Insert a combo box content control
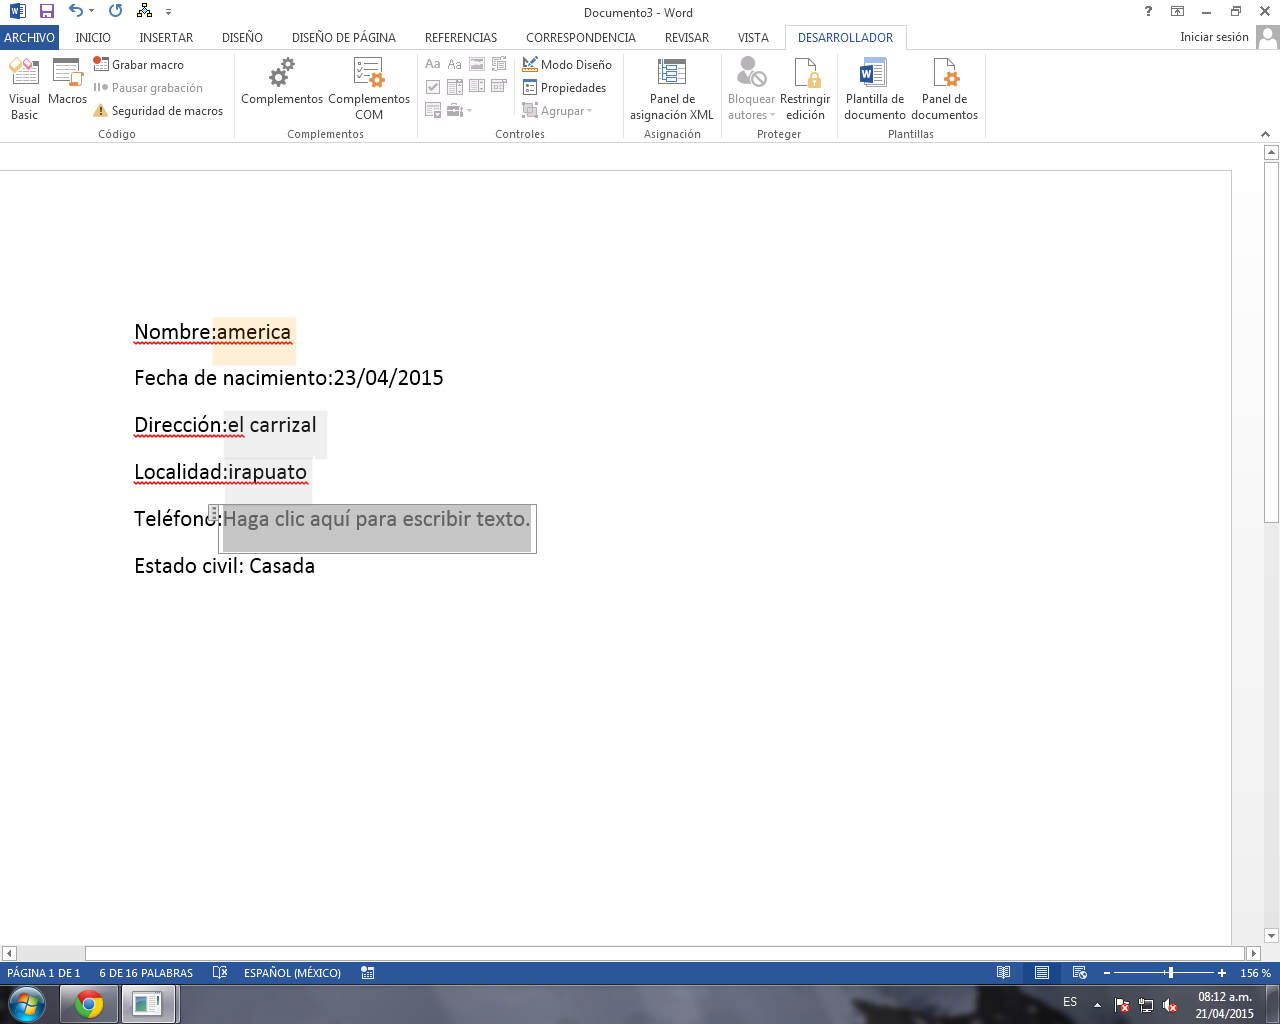This screenshot has height=1024, width=1280. click(x=455, y=87)
